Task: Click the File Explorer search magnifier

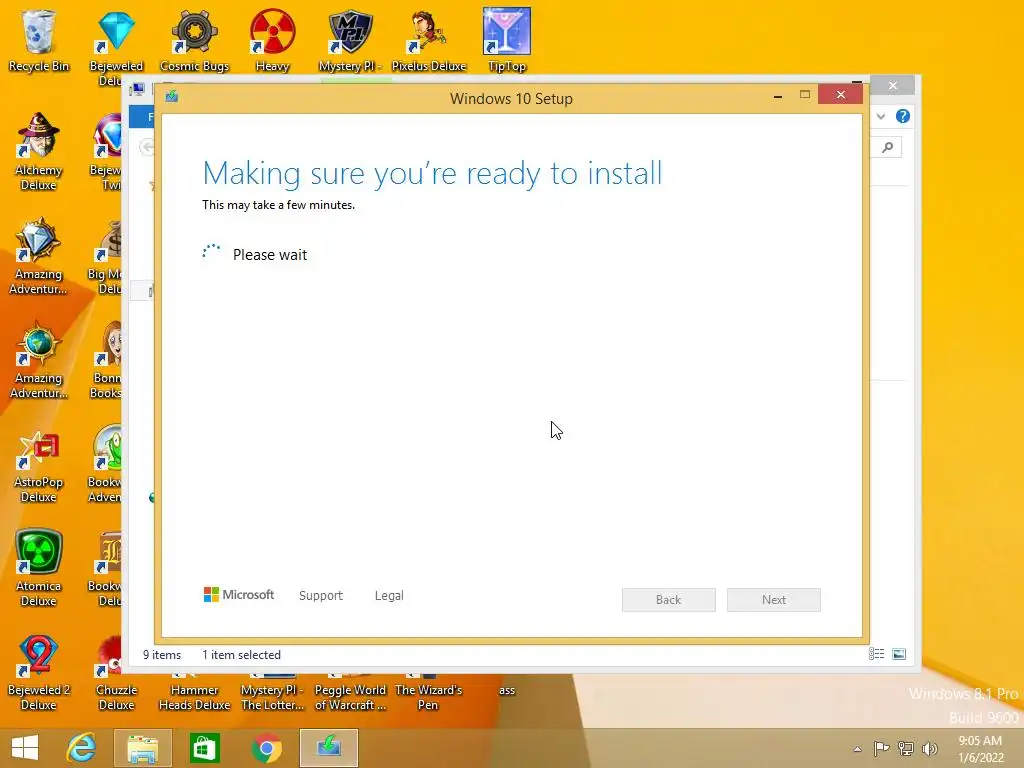Action: click(x=887, y=147)
